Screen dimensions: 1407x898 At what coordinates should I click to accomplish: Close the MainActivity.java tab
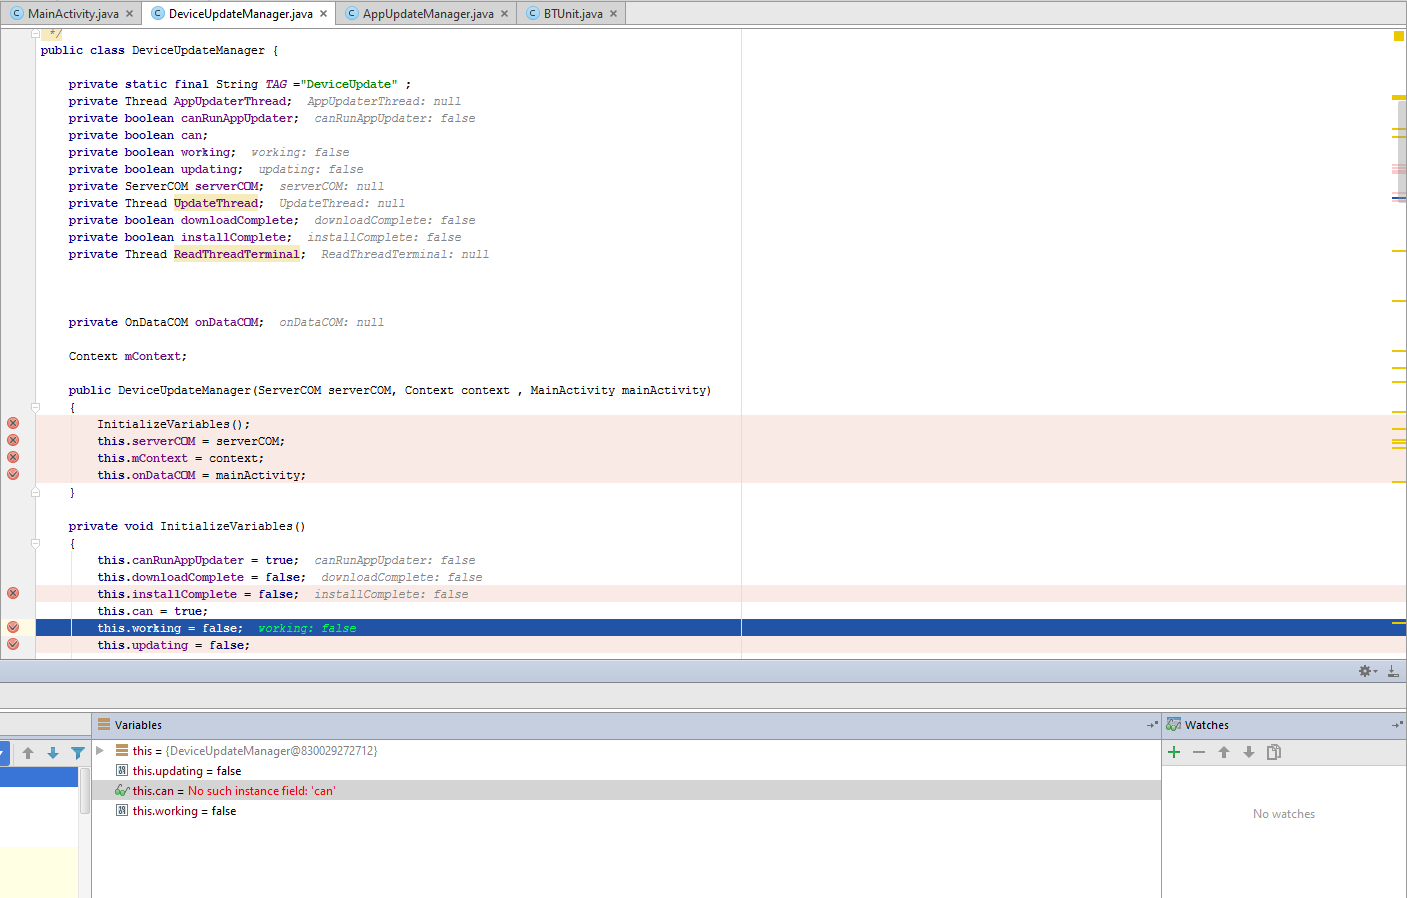[x=130, y=14]
